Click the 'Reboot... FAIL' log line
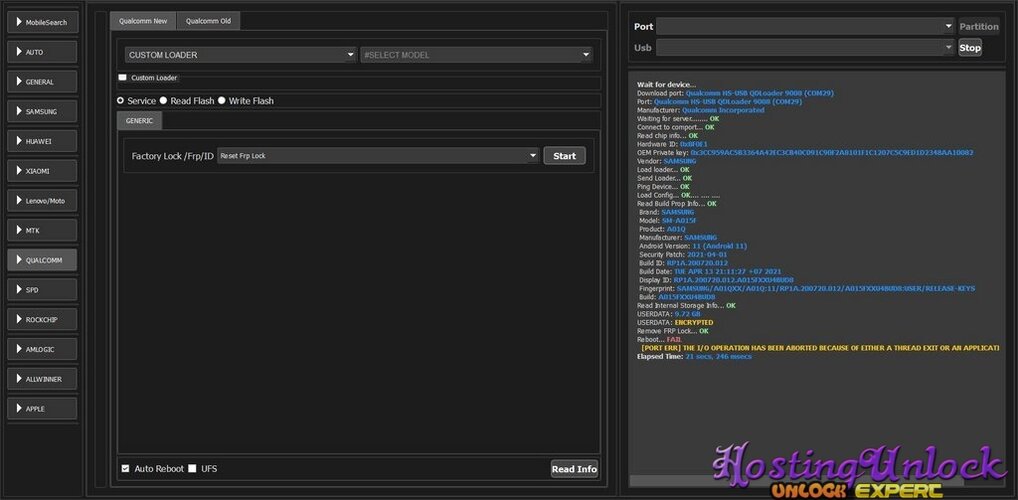The width and height of the screenshot is (1018, 500). (x=660, y=339)
